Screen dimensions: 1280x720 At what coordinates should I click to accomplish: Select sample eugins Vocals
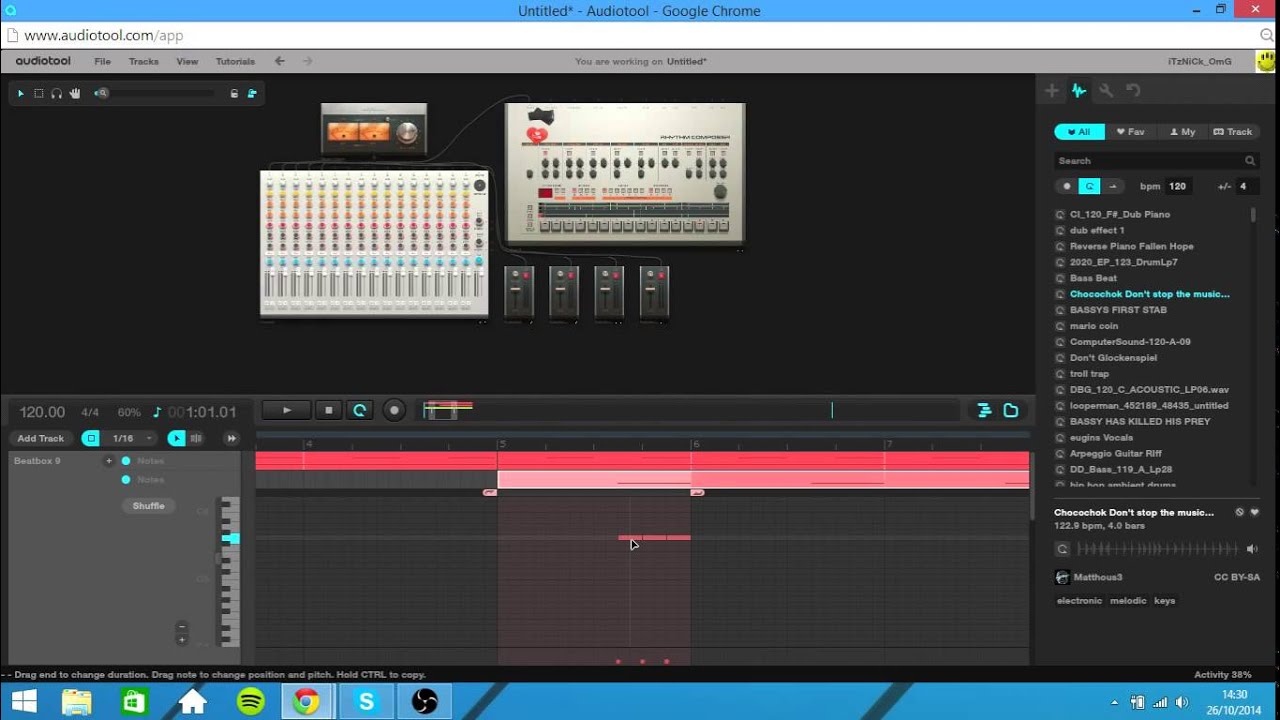click(x=1101, y=437)
